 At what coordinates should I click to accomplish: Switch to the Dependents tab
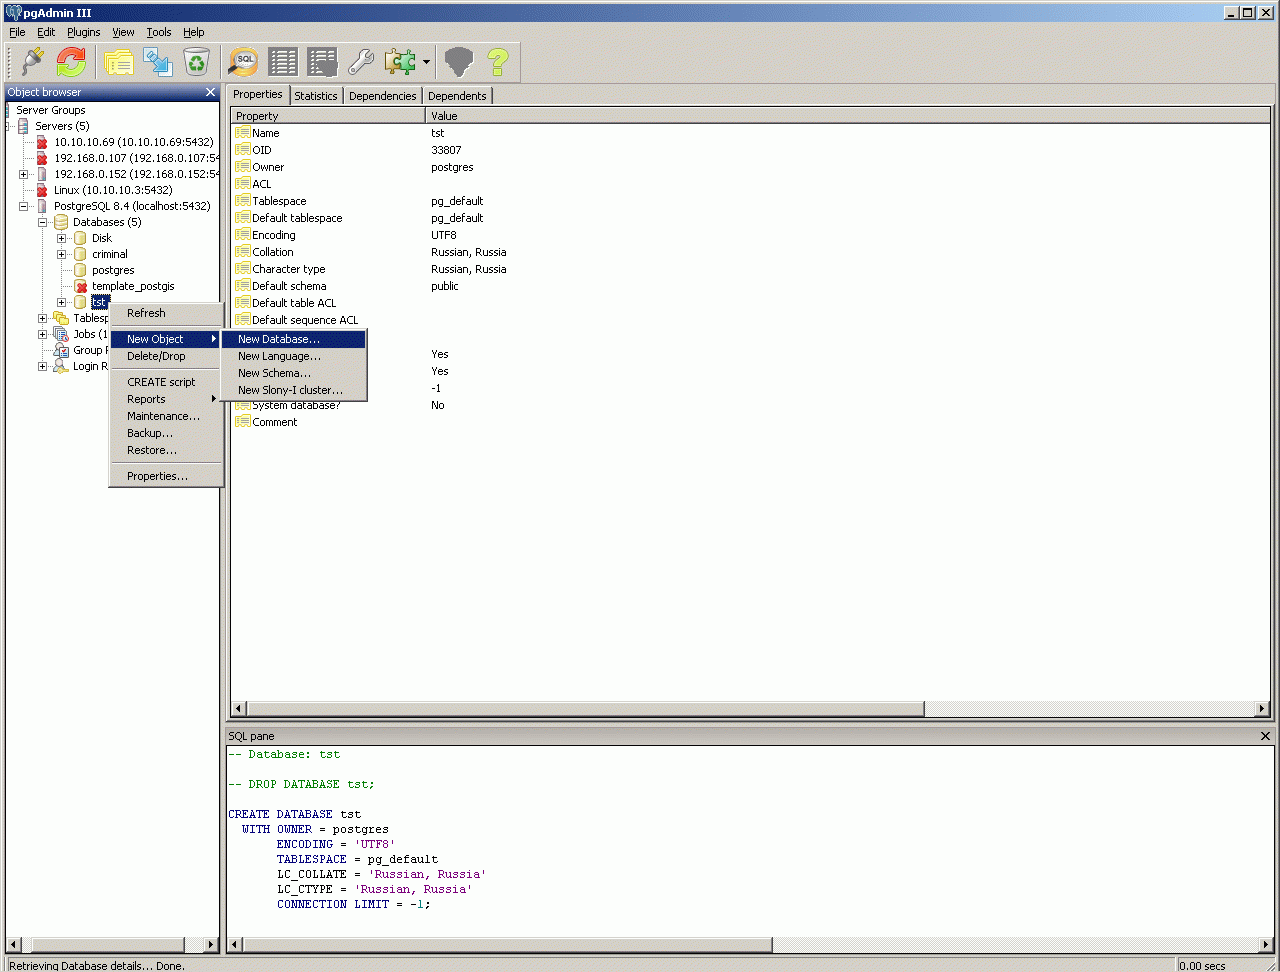coord(457,96)
